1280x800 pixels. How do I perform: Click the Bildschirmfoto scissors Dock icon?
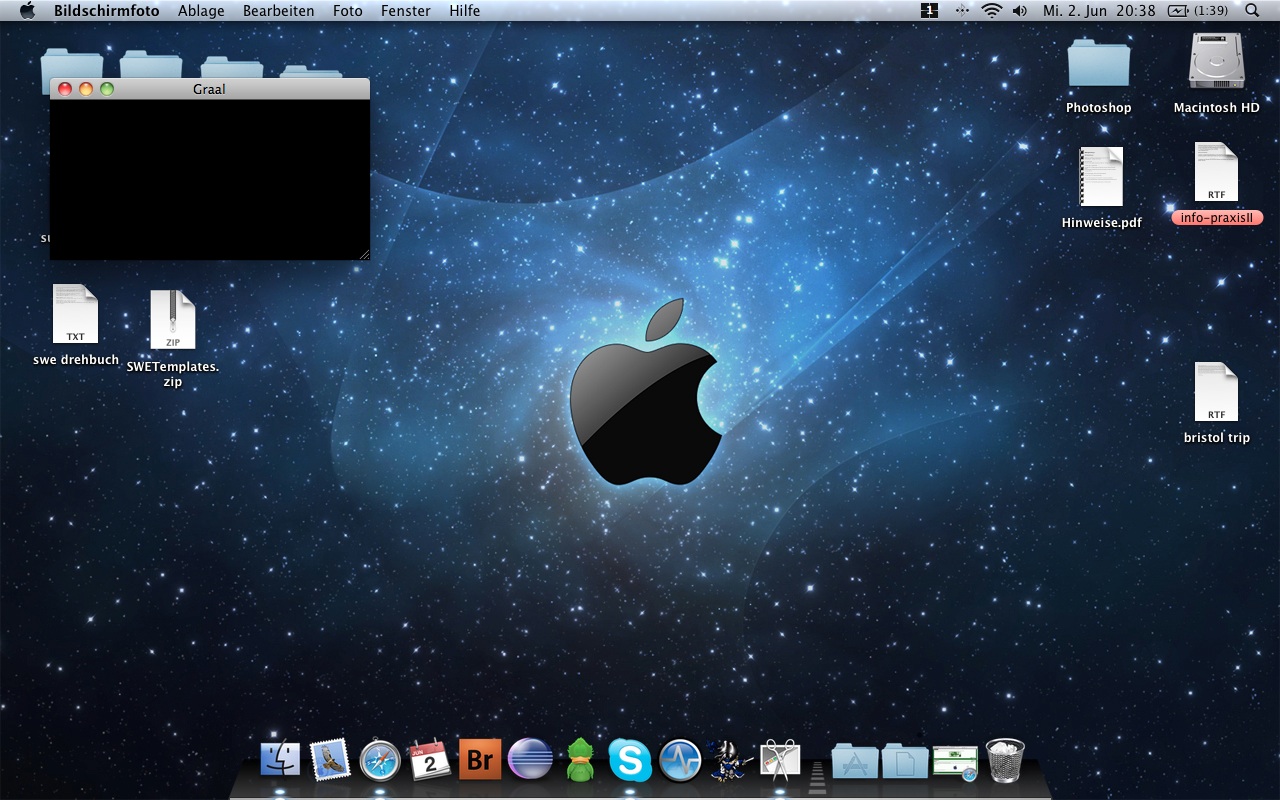(780, 761)
